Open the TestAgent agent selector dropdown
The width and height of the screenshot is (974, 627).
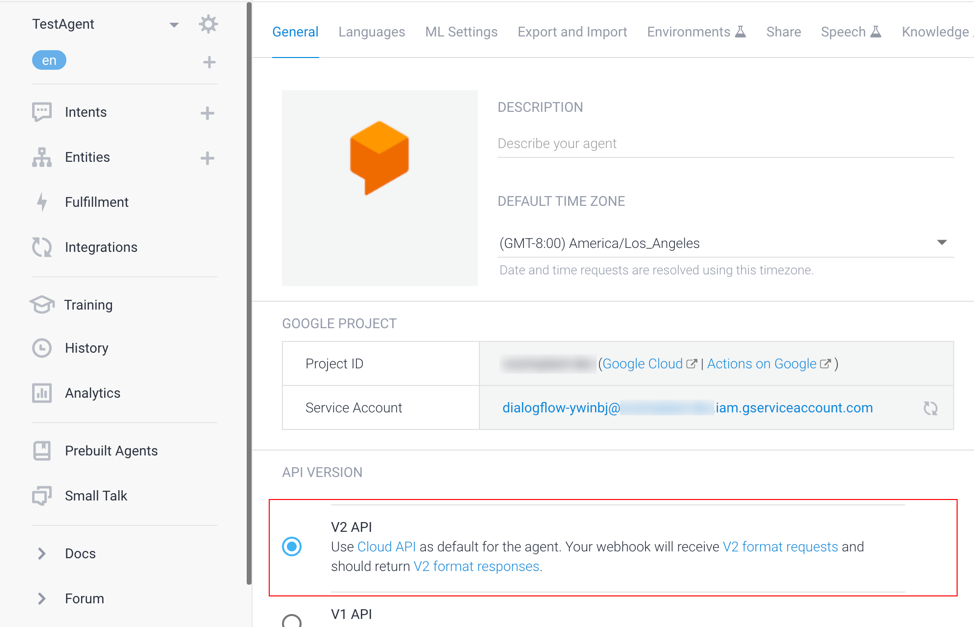pos(173,25)
